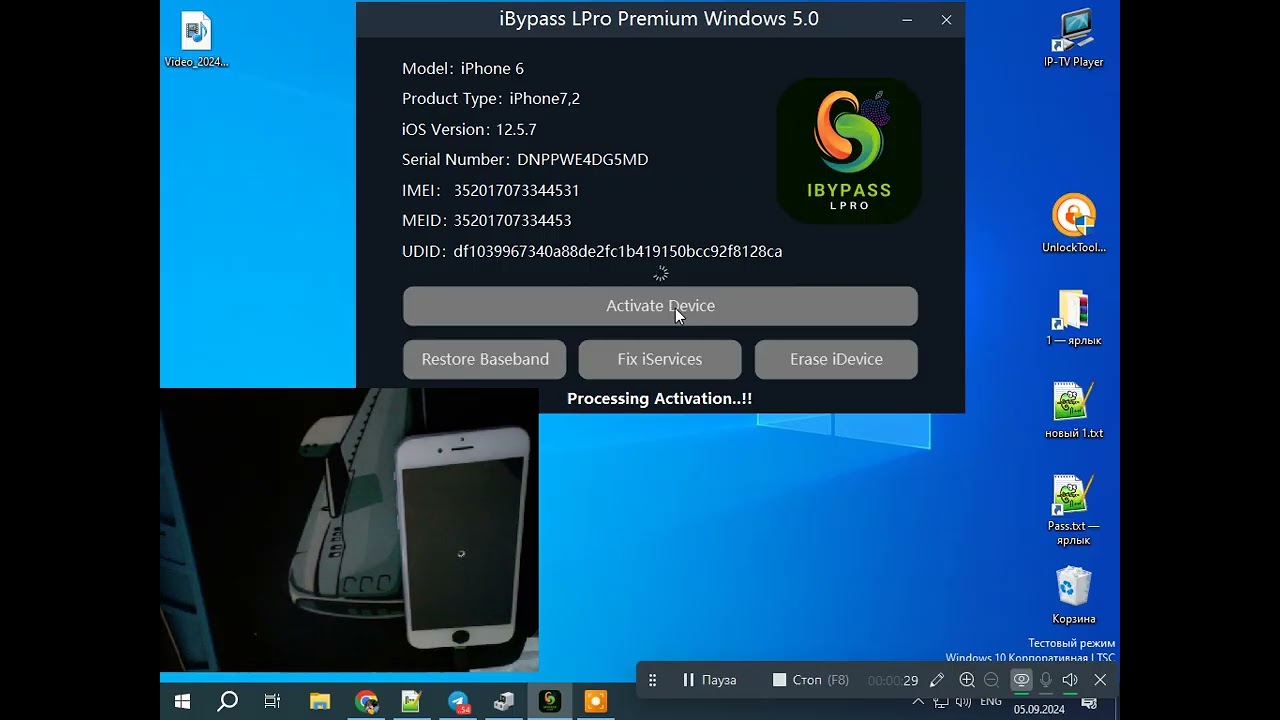Launch iBypass LPro from the taskbar
Screen dimensions: 1280x720
548,700
